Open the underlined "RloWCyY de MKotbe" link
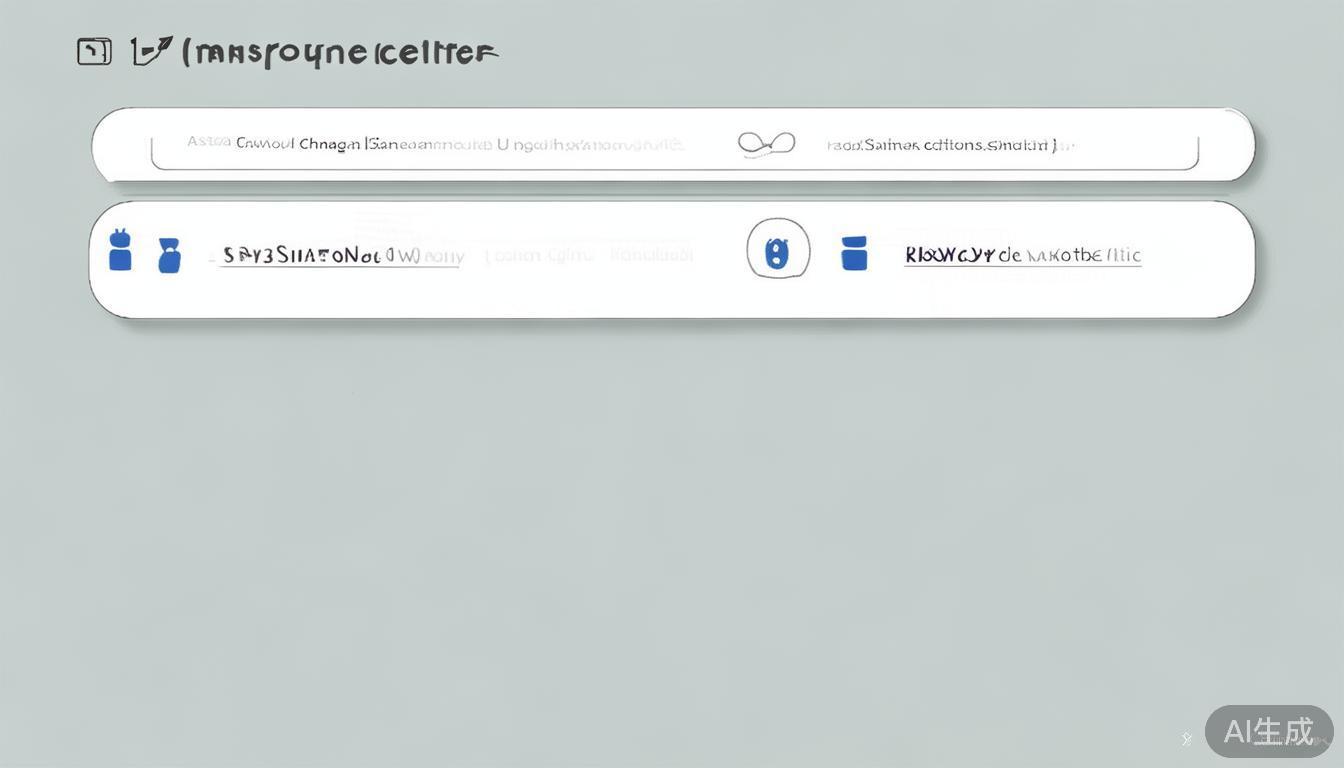The height and width of the screenshot is (768, 1344). pos(1022,255)
